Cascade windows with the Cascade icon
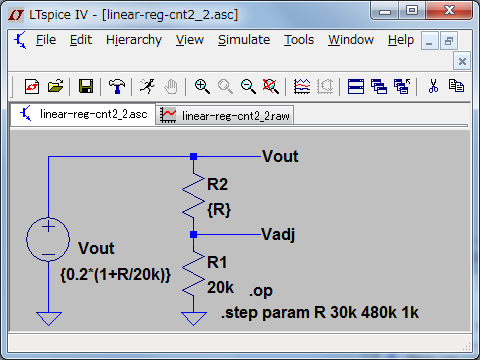The height and width of the screenshot is (360, 480). point(379,87)
